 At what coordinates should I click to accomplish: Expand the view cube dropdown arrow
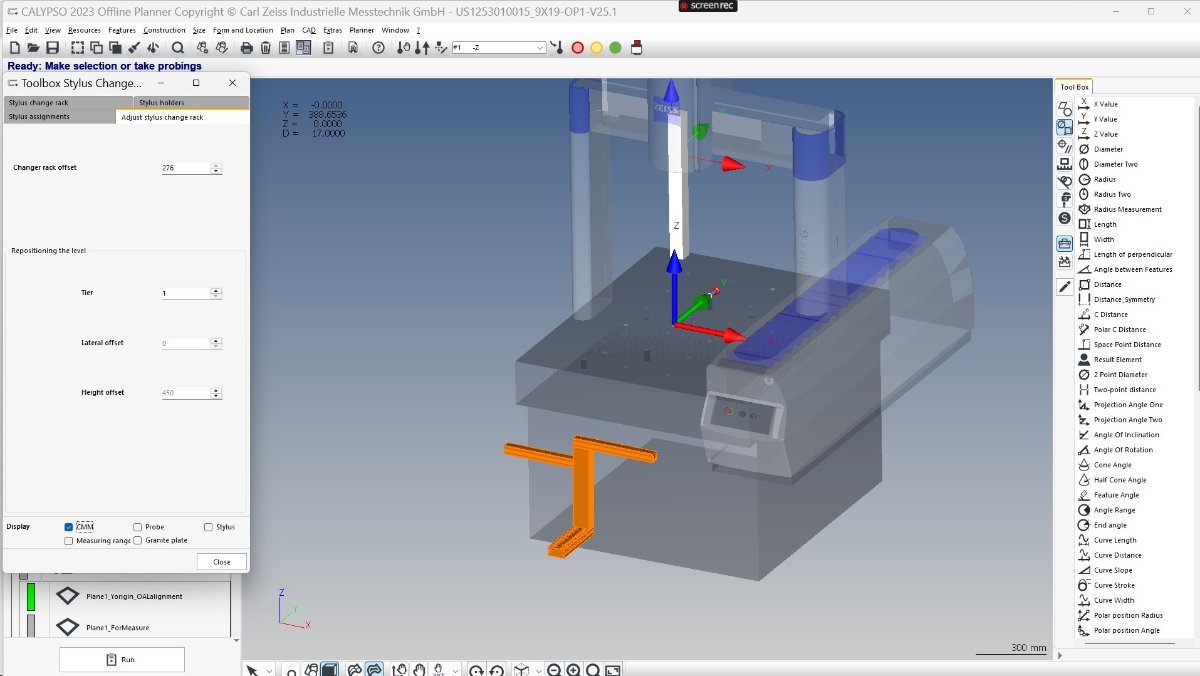pos(536,670)
